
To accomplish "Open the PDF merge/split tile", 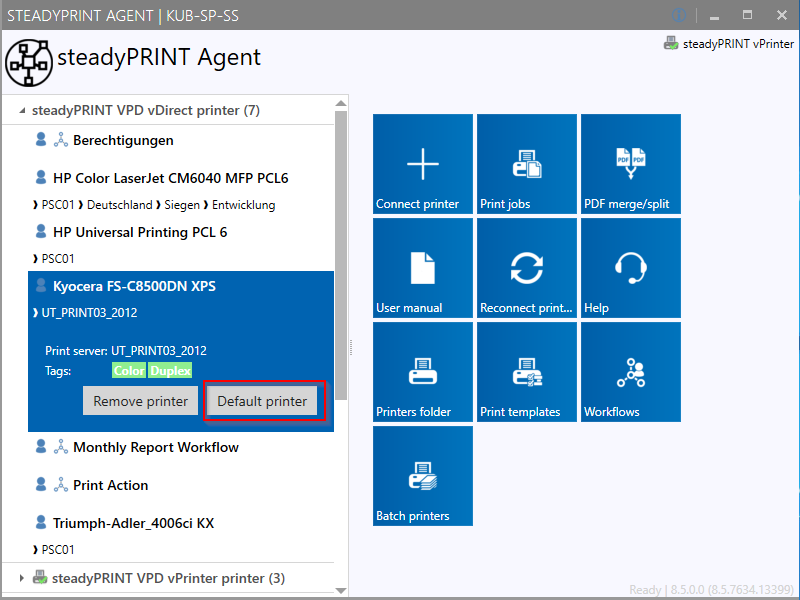I will [631, 164].
